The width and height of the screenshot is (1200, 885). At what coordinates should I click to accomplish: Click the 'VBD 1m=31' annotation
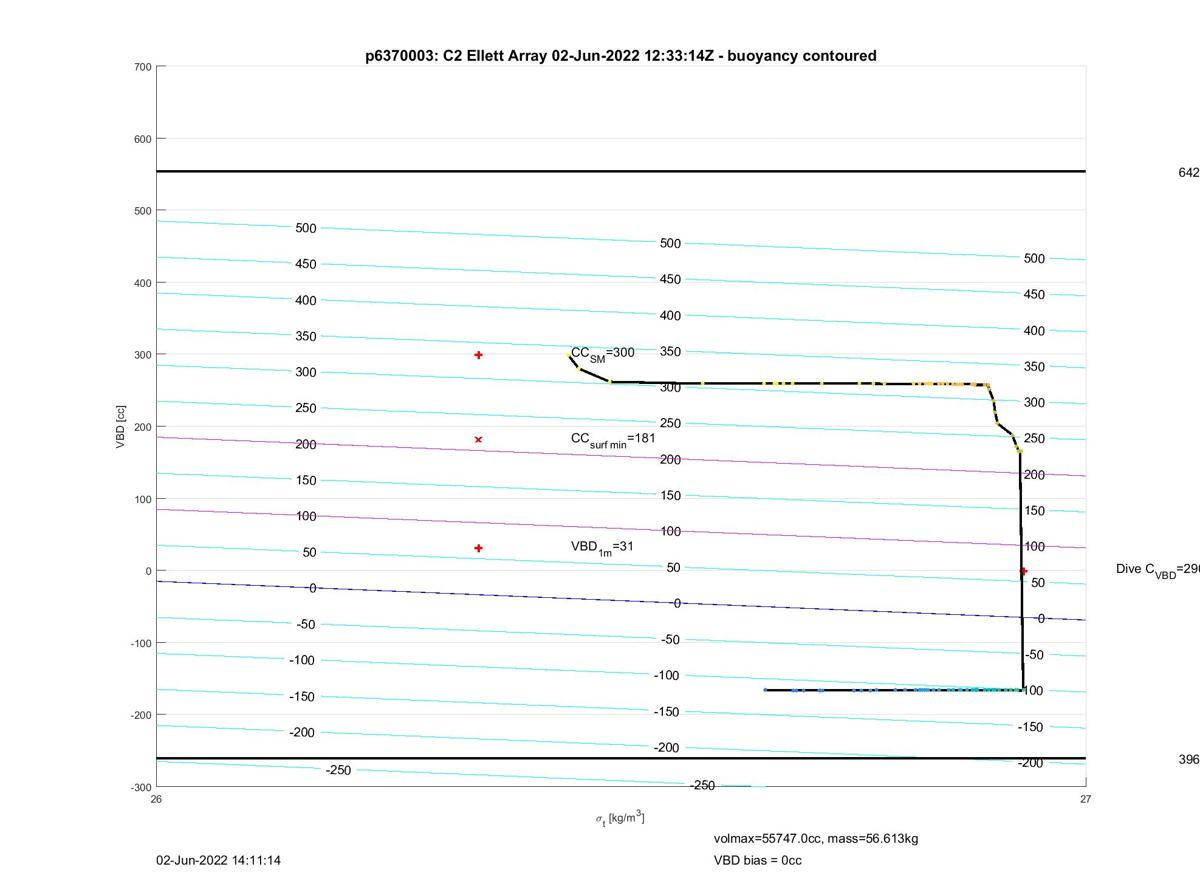pyautogui.click(x=602, y=548)
